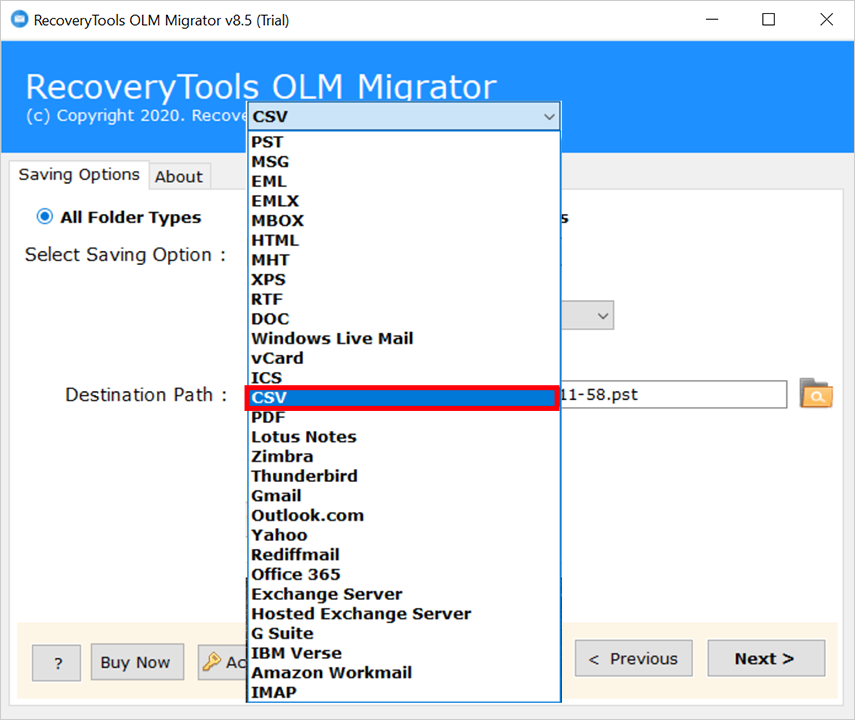Click the Buy Now button
Image resolution: width=855 pixels, height=720 pixels.
(x=137, y=662)
